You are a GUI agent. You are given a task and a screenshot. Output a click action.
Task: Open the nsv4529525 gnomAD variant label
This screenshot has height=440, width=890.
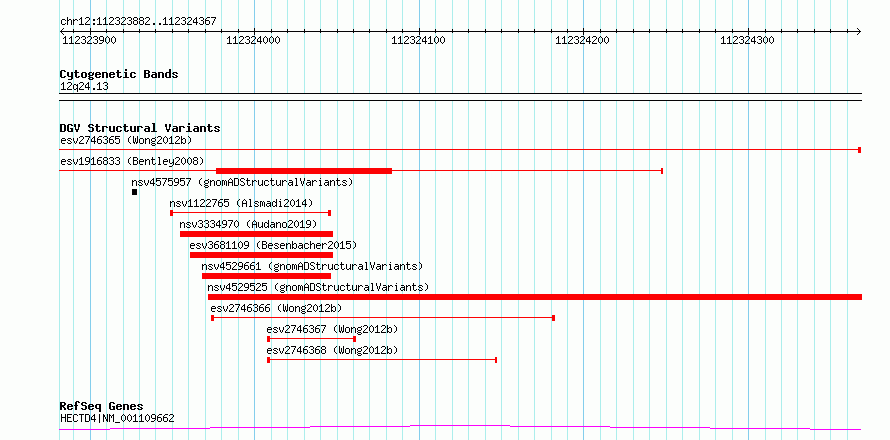click(318, 287)
